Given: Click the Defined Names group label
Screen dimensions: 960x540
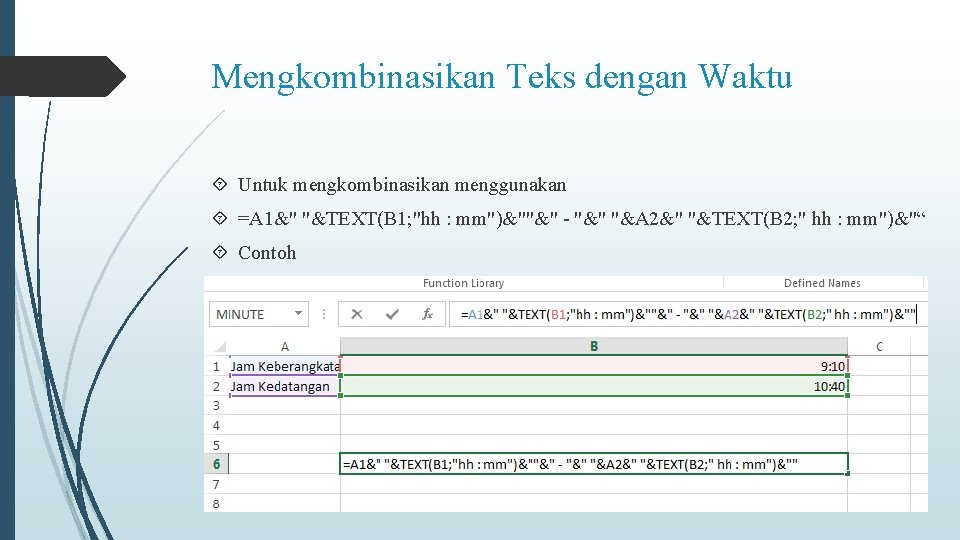Looking at the screenshot, I should [x=822, y=283].
